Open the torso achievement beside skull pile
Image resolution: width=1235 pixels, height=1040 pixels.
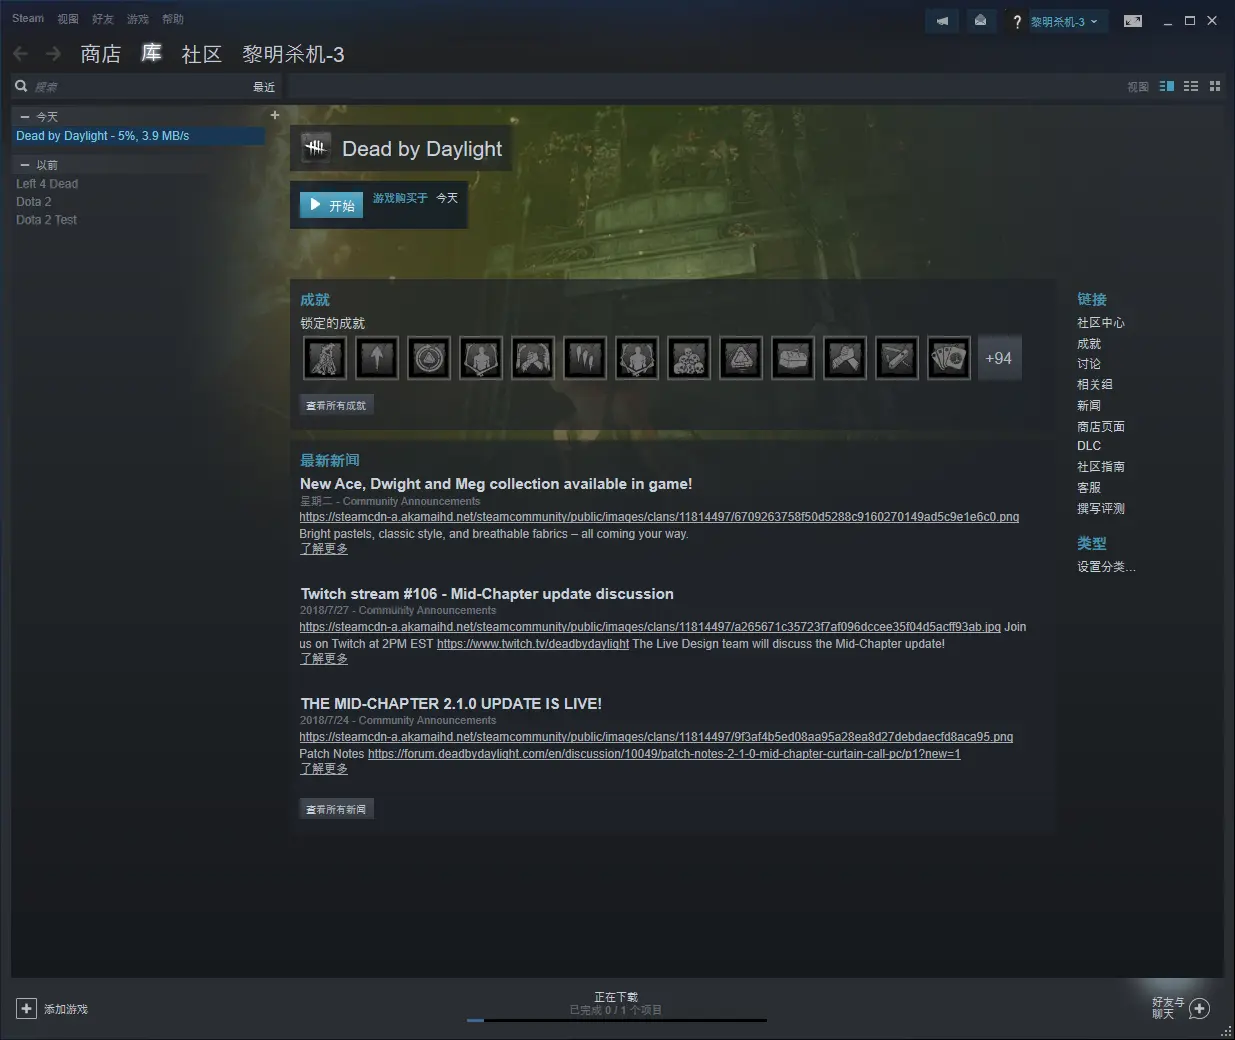[x=637, y=358]
